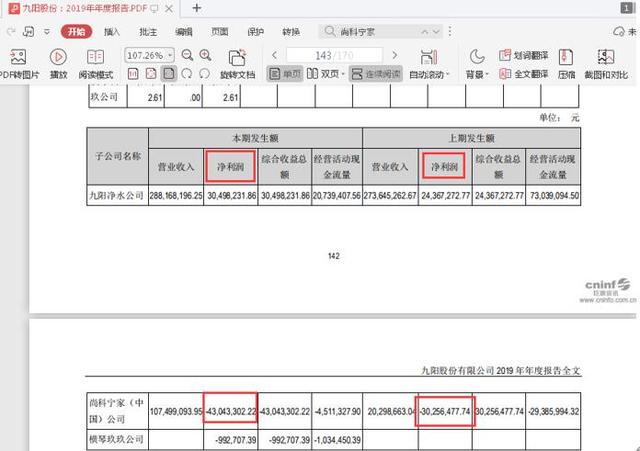640x451 pixels.
Task: Open the 保护 tab
Action: pyautogui.click(x=256, y=32)
